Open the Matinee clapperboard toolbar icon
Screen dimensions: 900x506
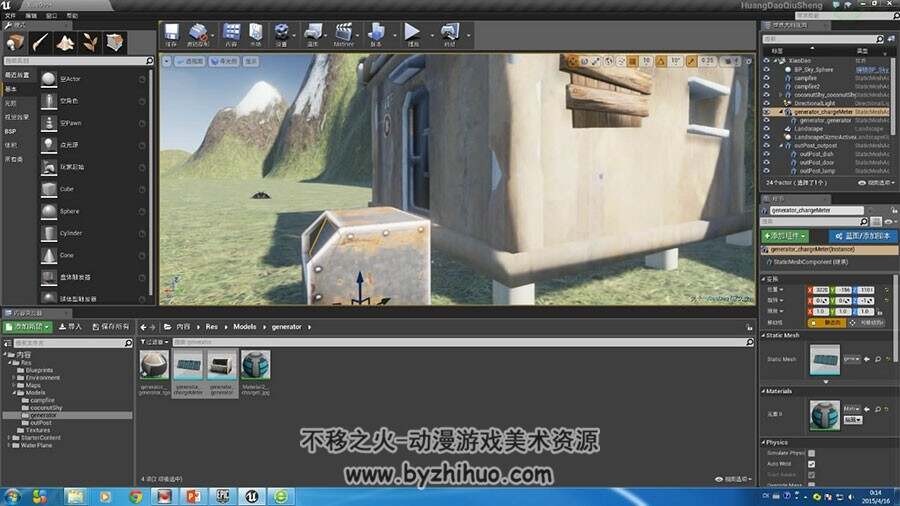click(x=343, y=34)
